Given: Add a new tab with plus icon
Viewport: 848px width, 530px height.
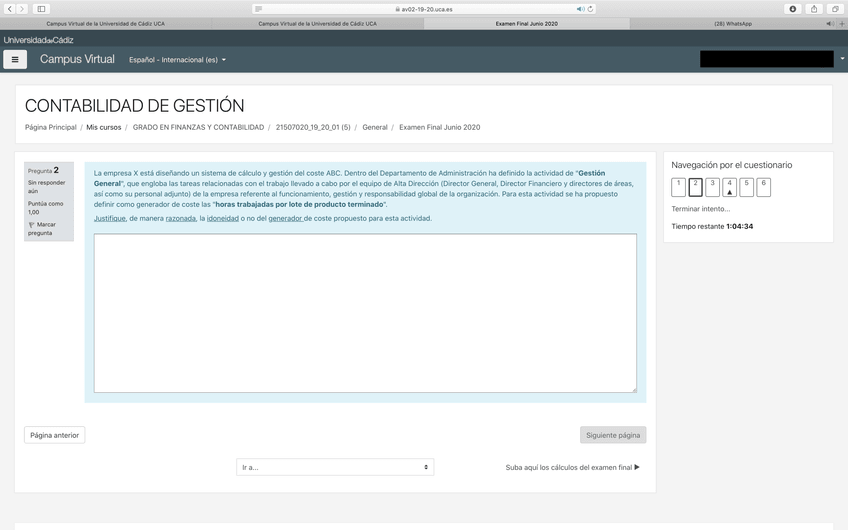Looking at the screenshot, I should [x=842, y=24].
